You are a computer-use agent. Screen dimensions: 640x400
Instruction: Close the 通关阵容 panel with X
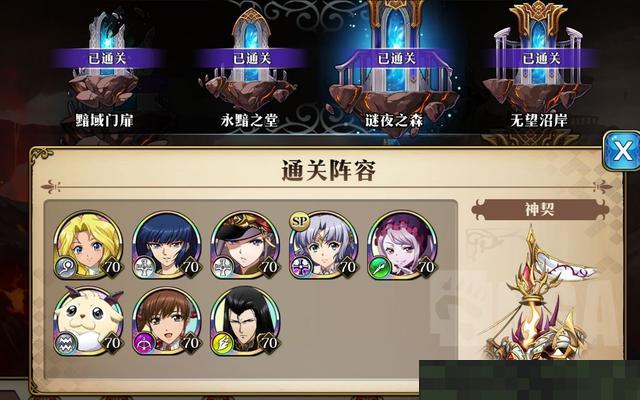pyautogui.click(x=622, y=151)
